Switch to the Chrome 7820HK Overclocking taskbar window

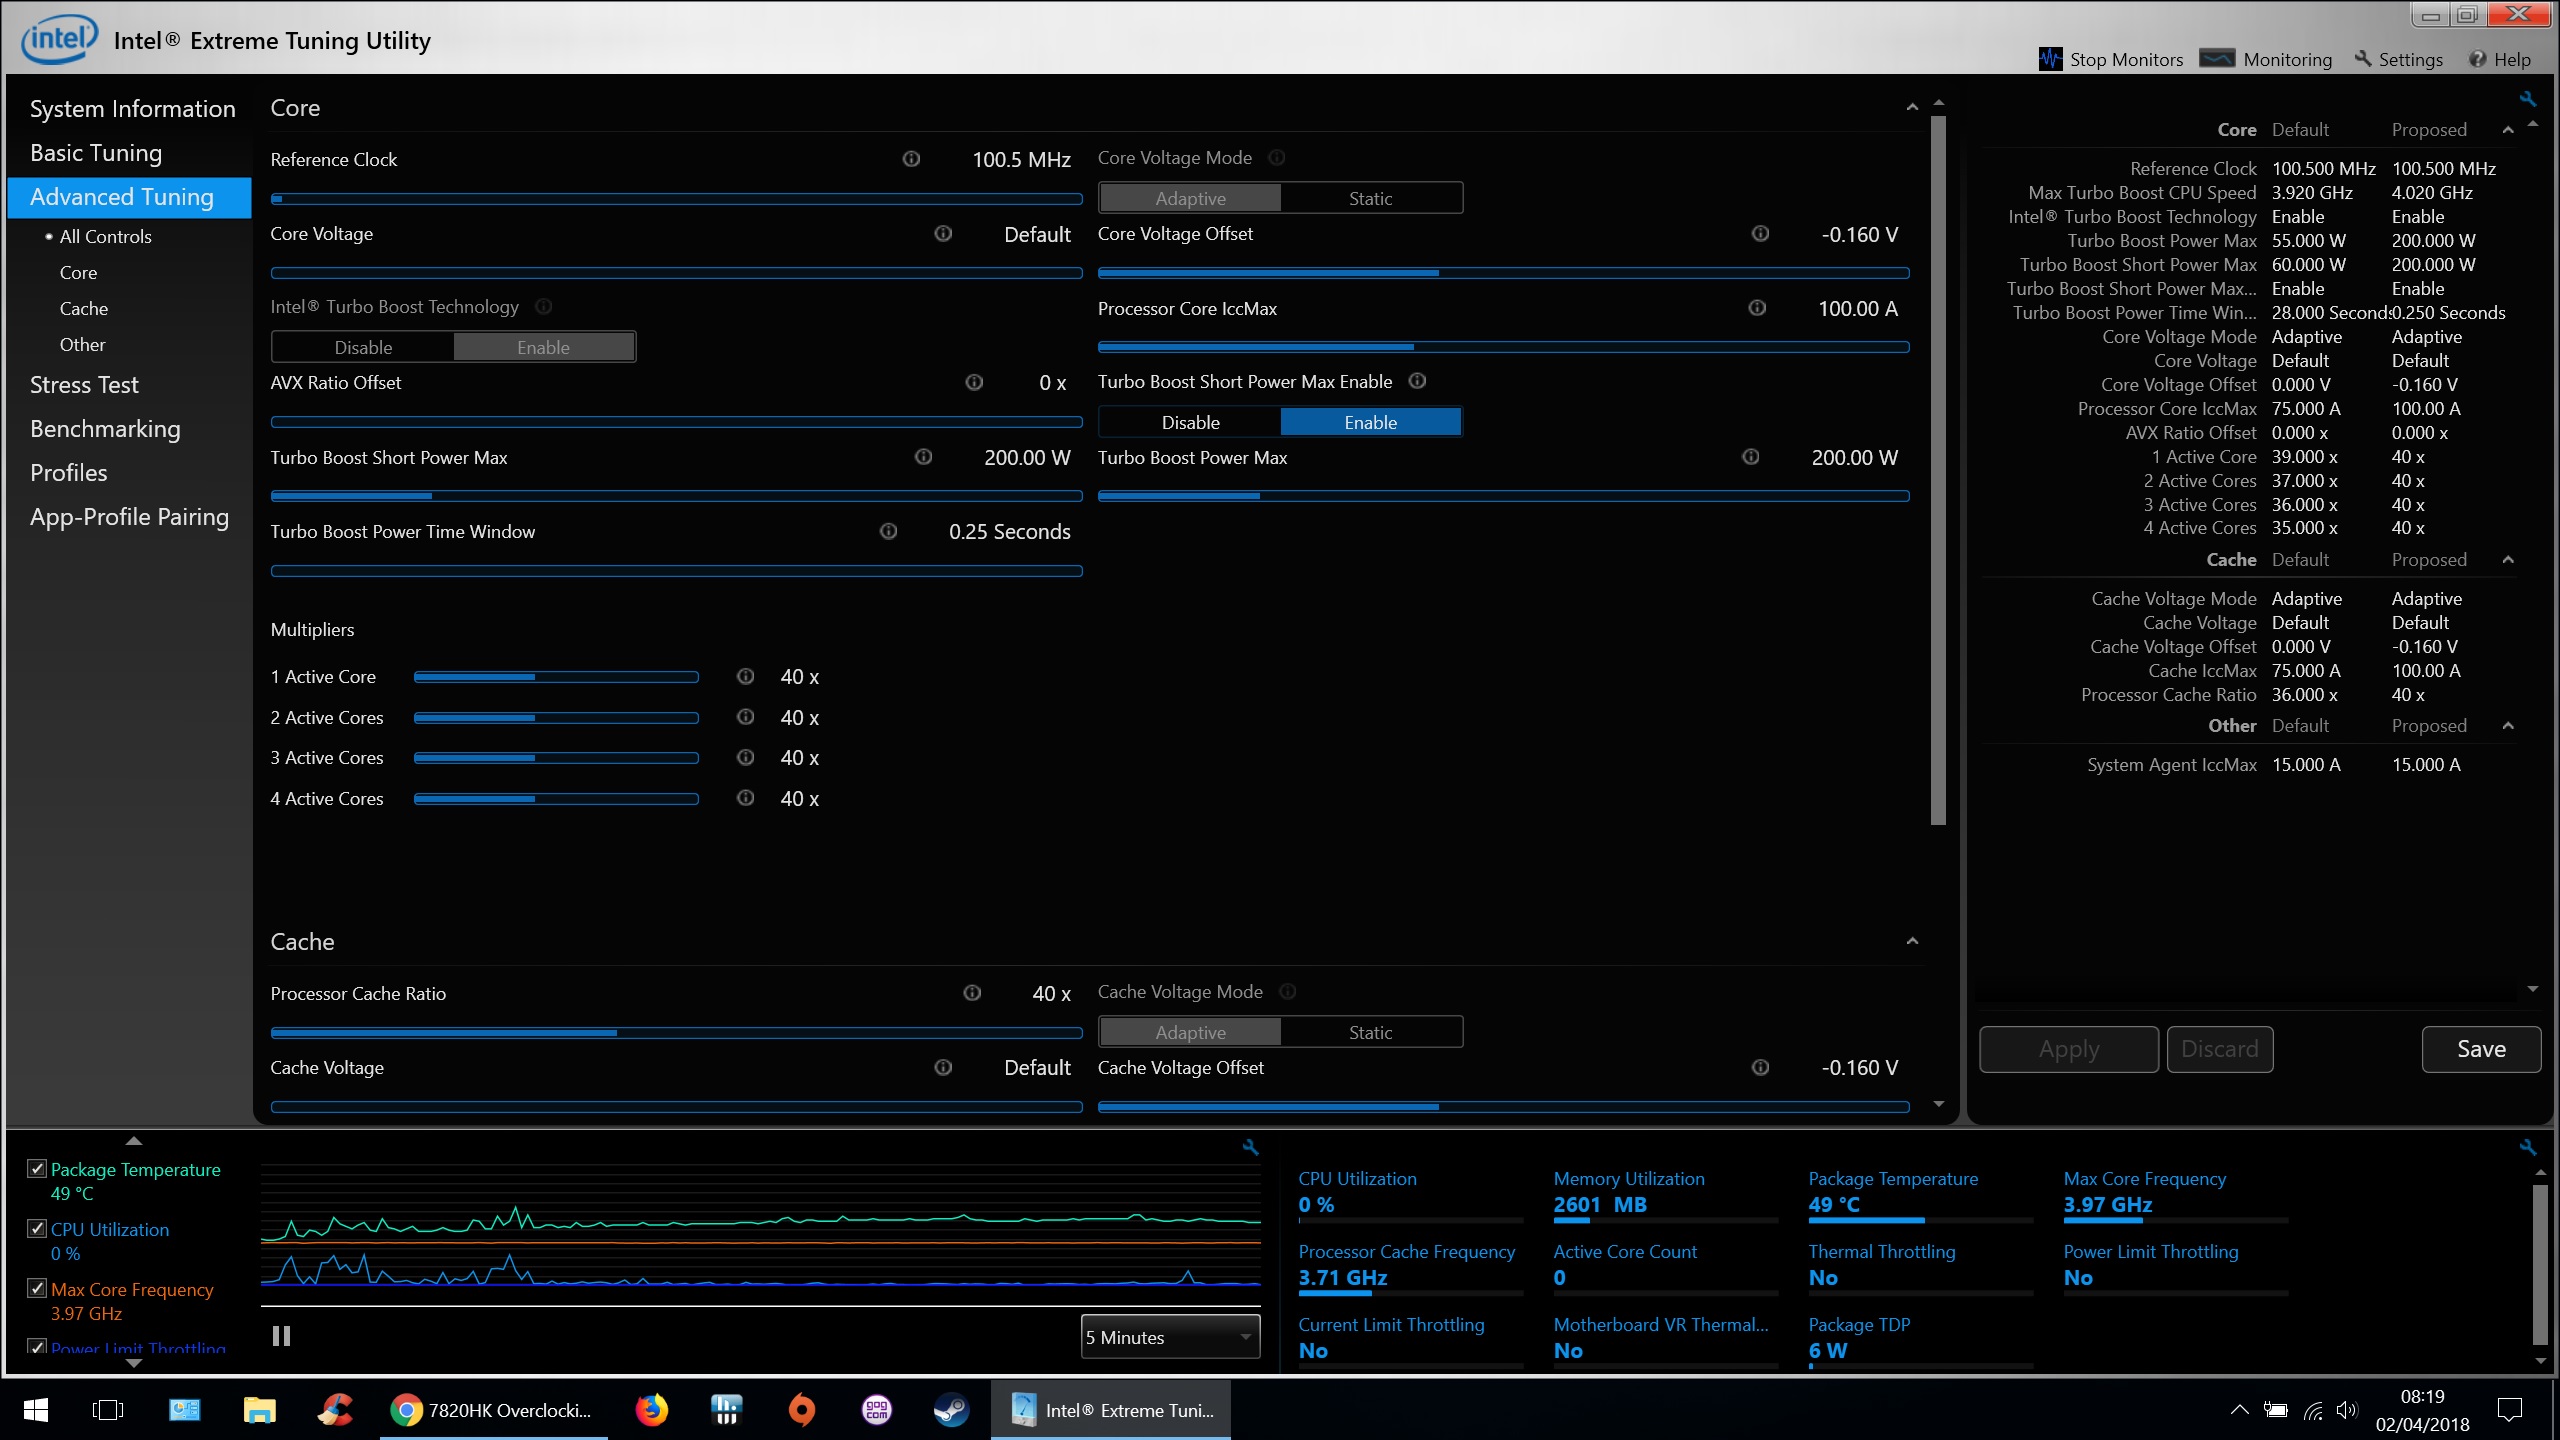[493, 1410]
